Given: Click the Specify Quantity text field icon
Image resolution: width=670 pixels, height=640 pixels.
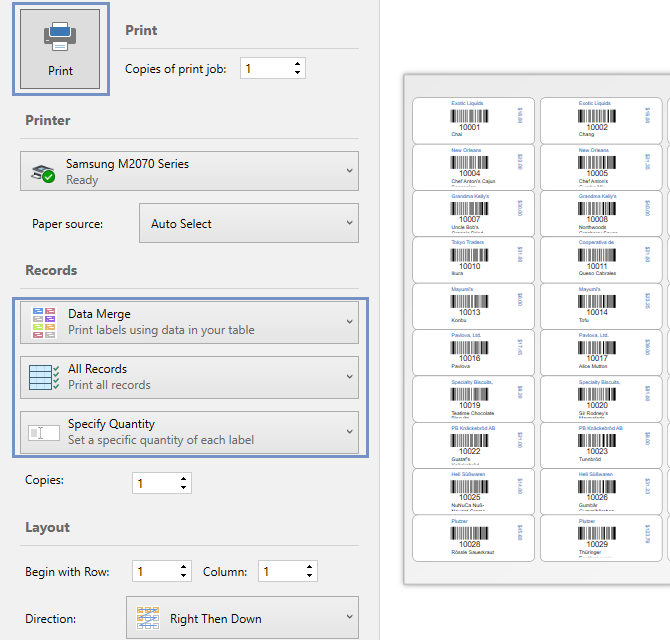Looking at the screenshot, I should tap(44, 433).
